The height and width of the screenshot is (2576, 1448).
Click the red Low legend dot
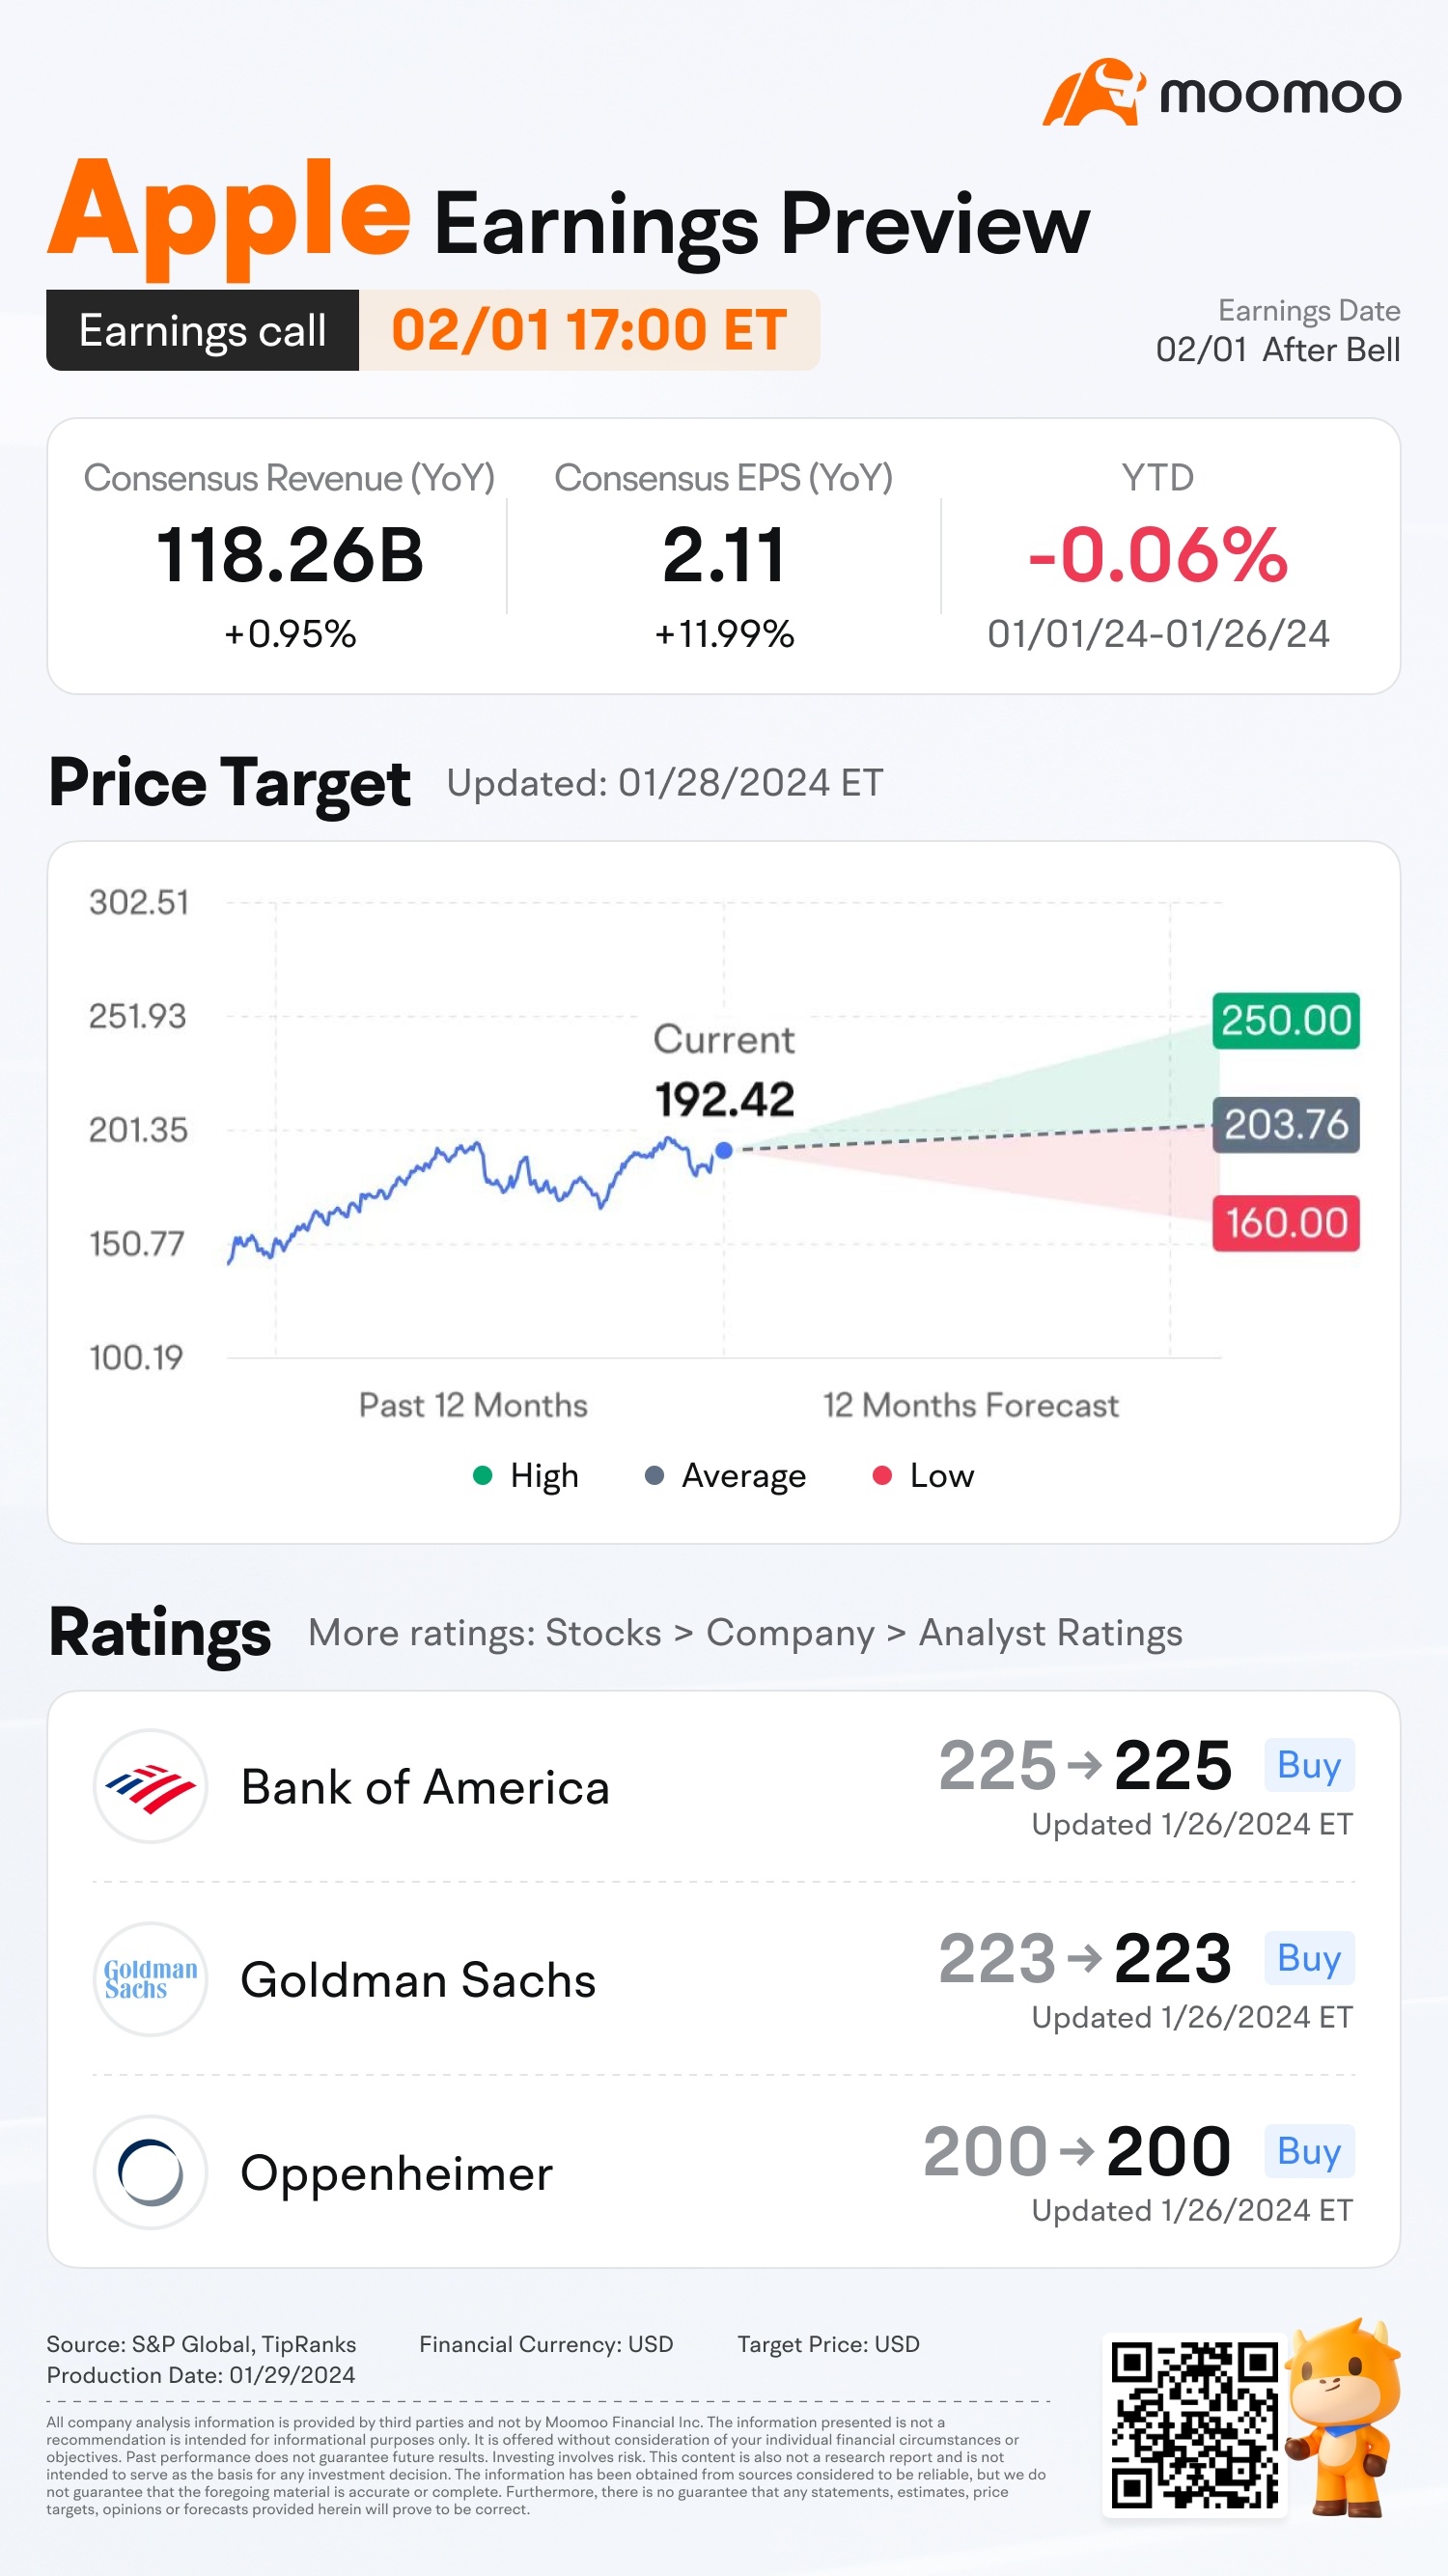882,1476
